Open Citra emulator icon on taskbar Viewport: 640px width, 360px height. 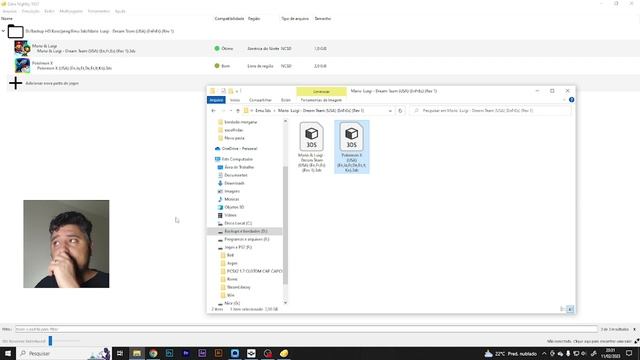(x=284, y=353)
